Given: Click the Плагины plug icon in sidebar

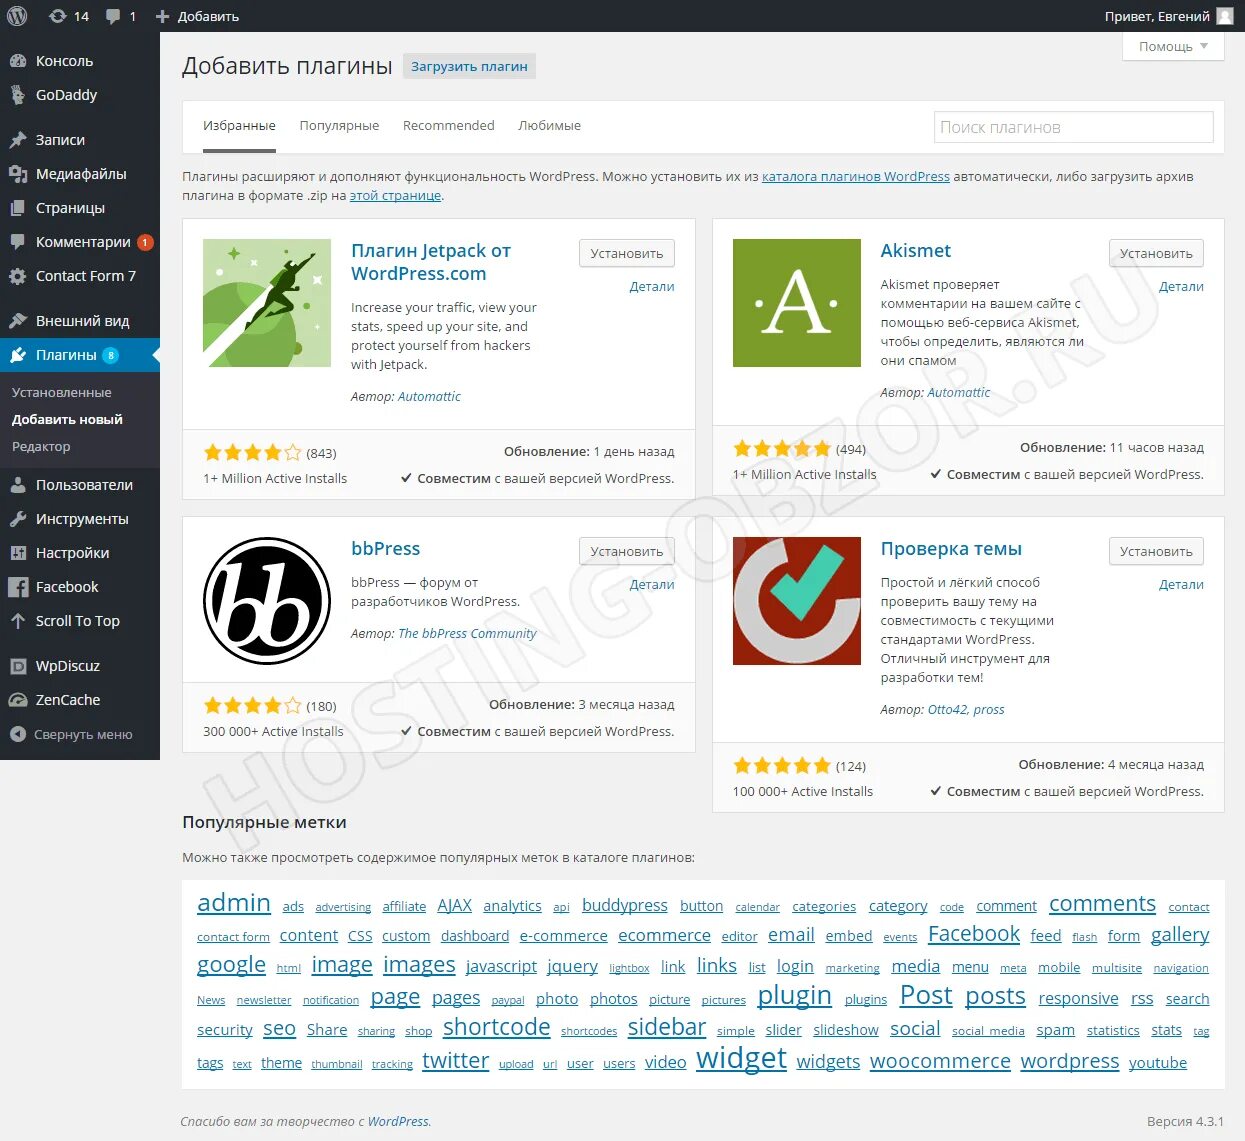Looking at the screenshot, I should pos(18,355).
